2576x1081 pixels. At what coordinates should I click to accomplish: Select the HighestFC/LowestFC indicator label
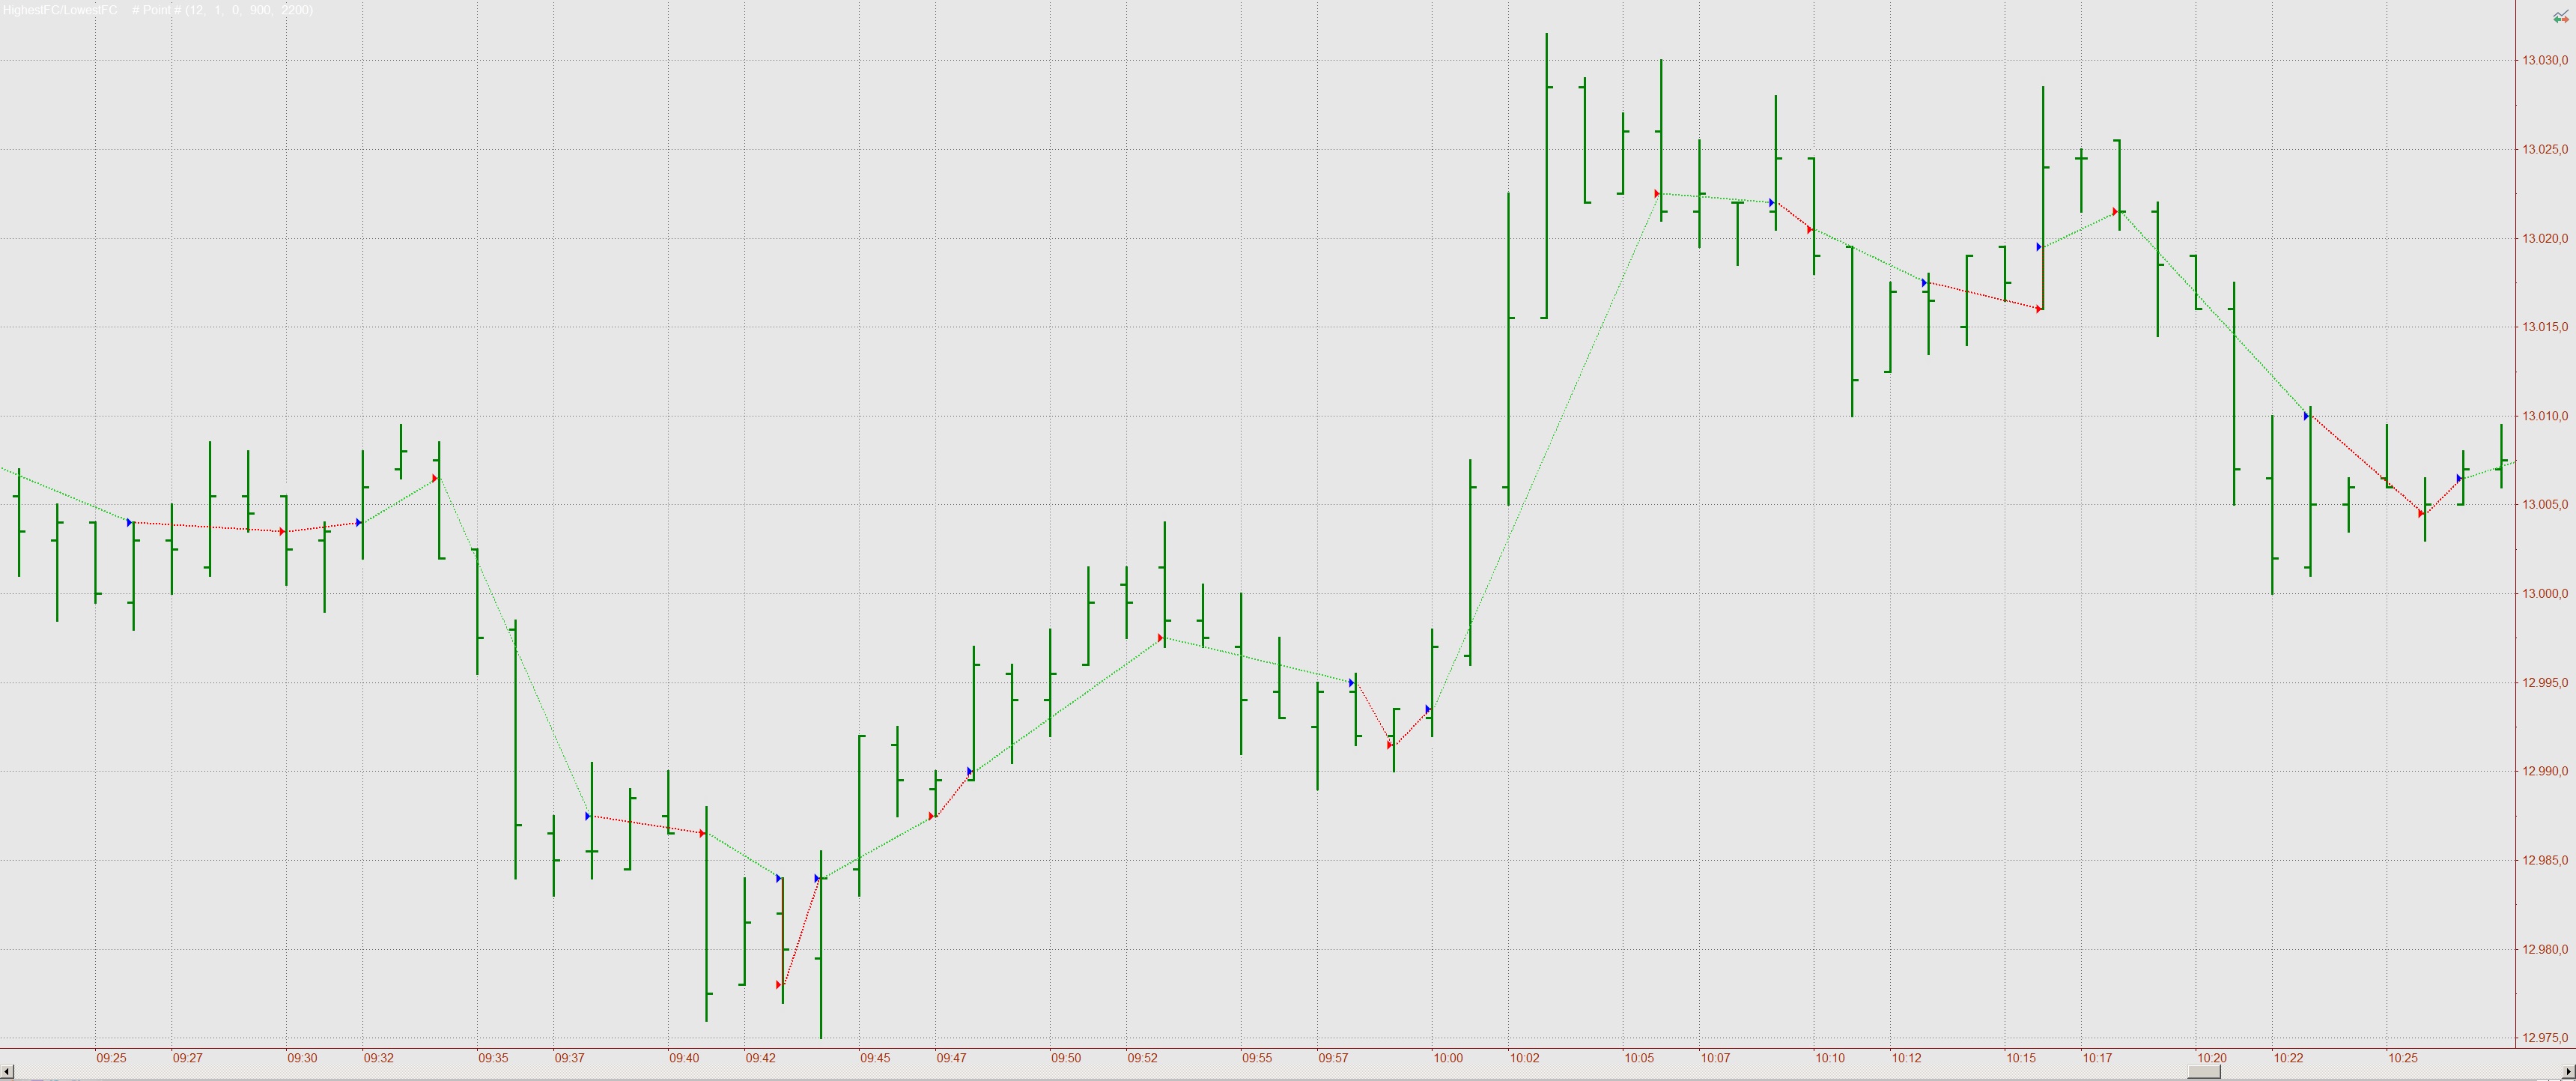pos(59,10)
